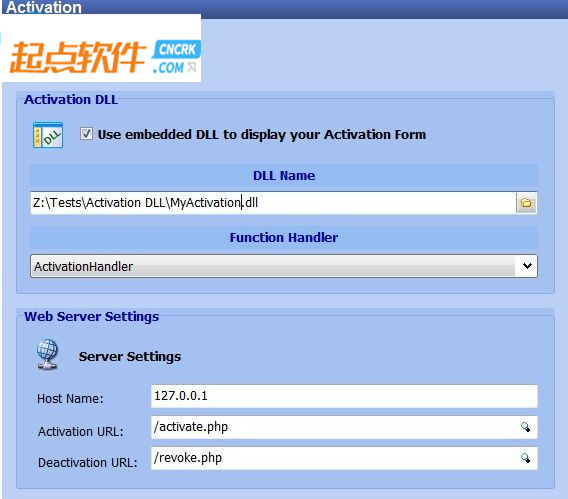Click the Function Handler header label

(284, 238)
